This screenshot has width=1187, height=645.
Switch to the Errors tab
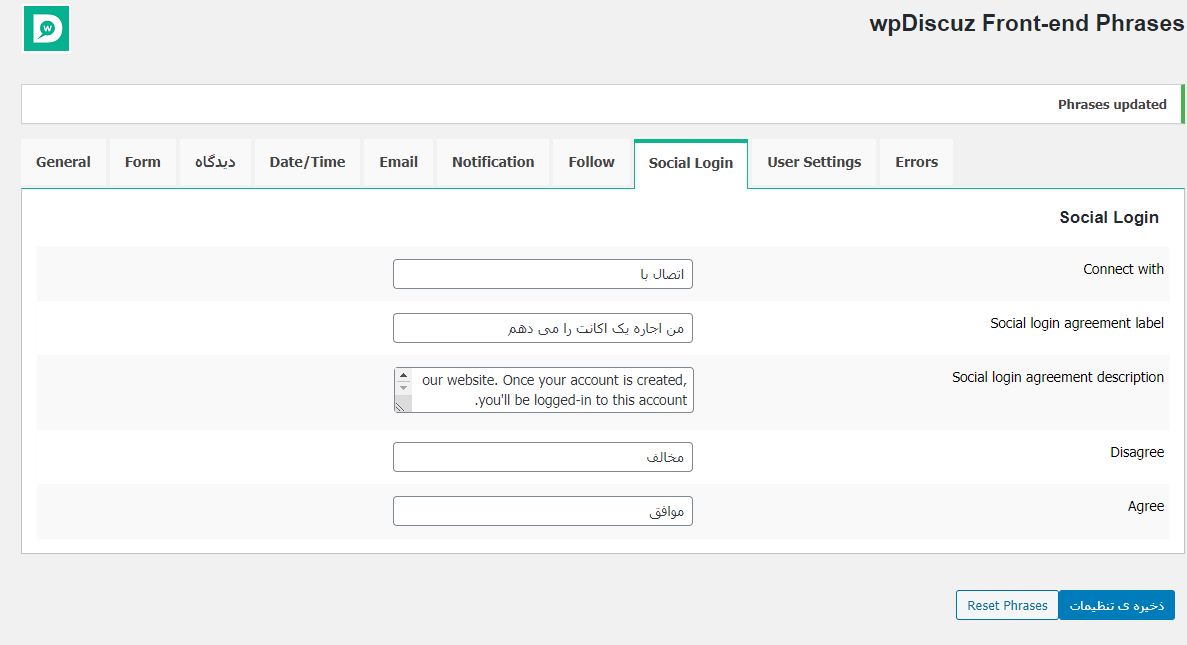(x=916, y=162)
